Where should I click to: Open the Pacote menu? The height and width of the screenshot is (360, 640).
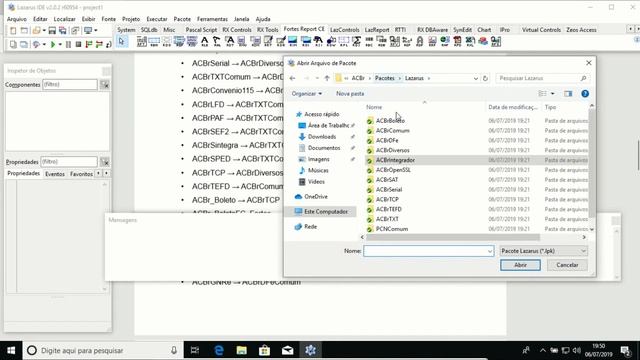point(182,19)
